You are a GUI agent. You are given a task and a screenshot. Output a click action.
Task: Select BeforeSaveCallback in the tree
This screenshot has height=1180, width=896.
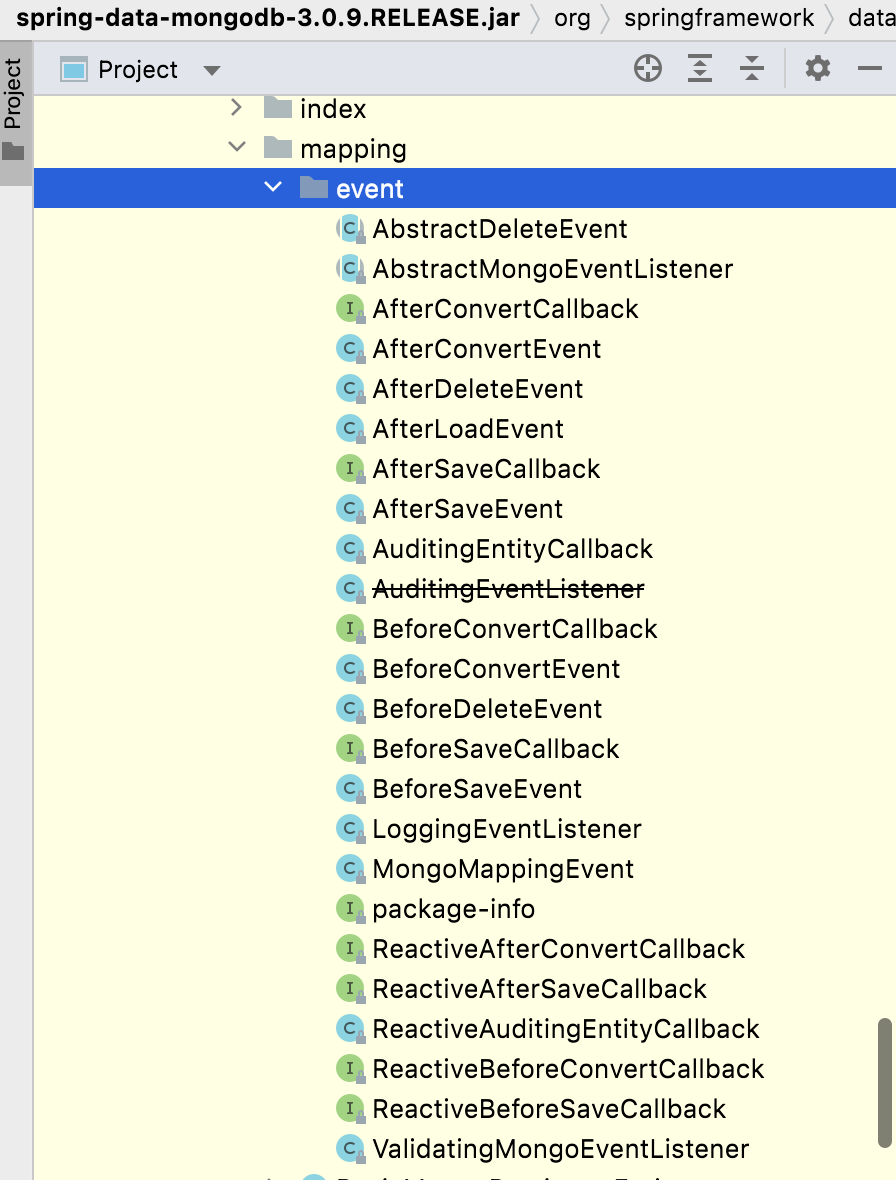(x=496, y=748)
